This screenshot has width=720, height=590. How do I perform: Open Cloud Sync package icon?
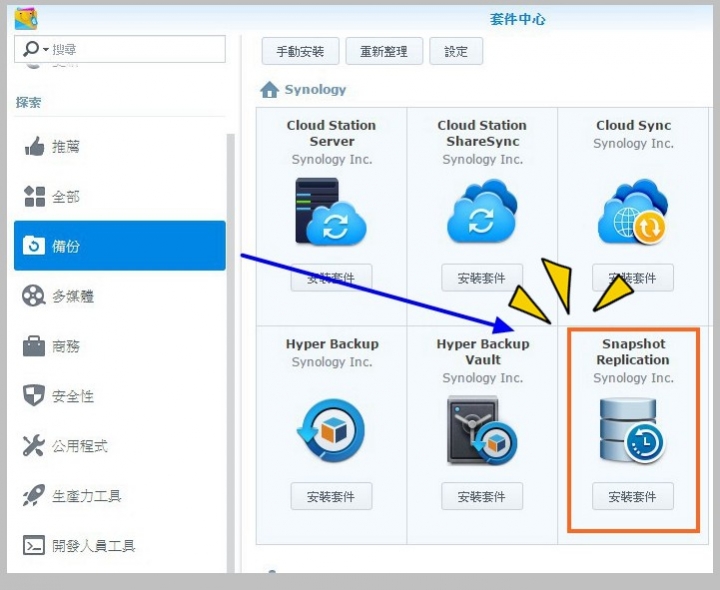(x=633, y=212)
